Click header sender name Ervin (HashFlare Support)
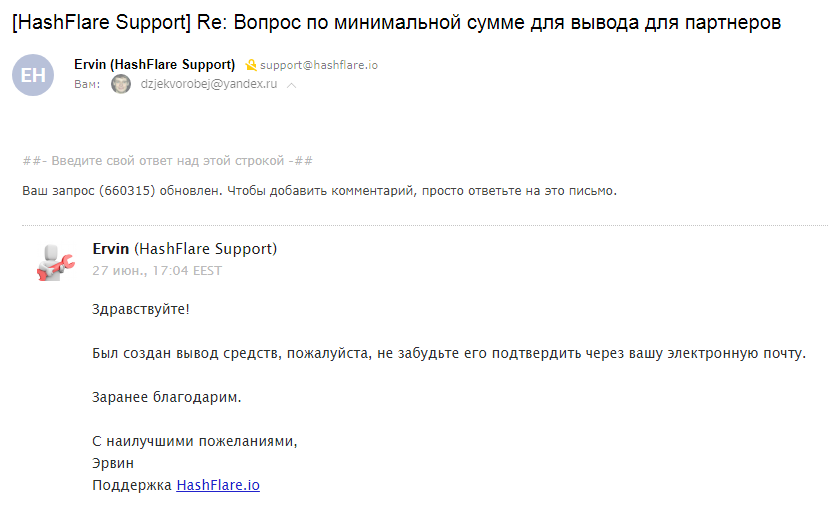The height and width of the screenshot is (507, 829). [x=154, y=64]
